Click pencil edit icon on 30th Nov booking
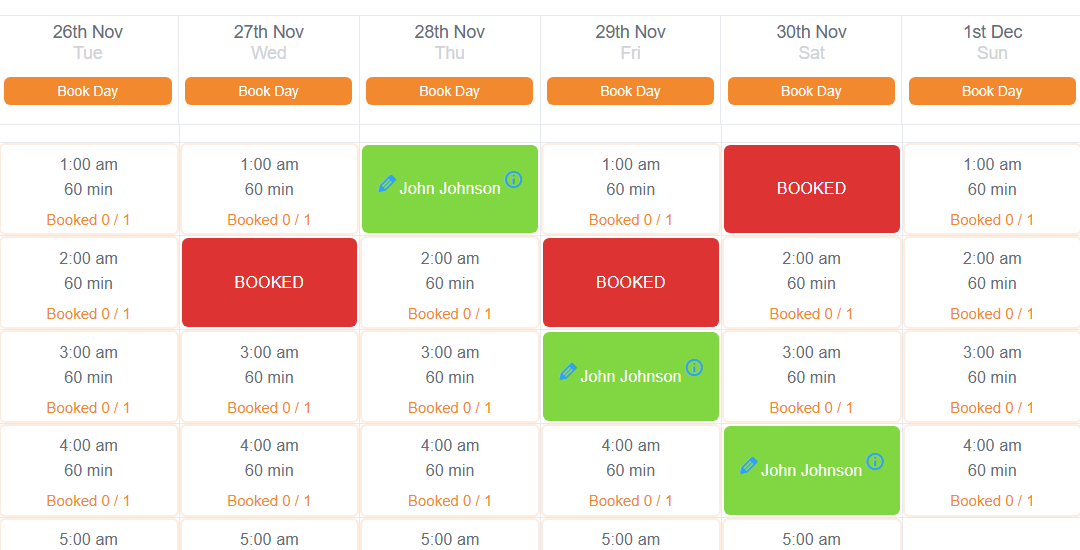Screen dimensions: 1080x550 point(748,466)
